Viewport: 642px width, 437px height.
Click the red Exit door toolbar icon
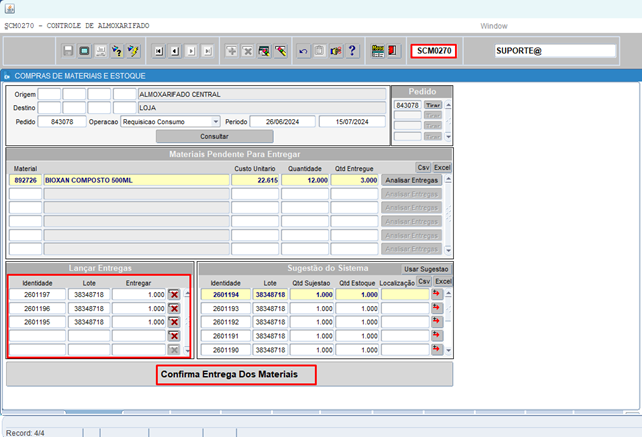(393, 51)
